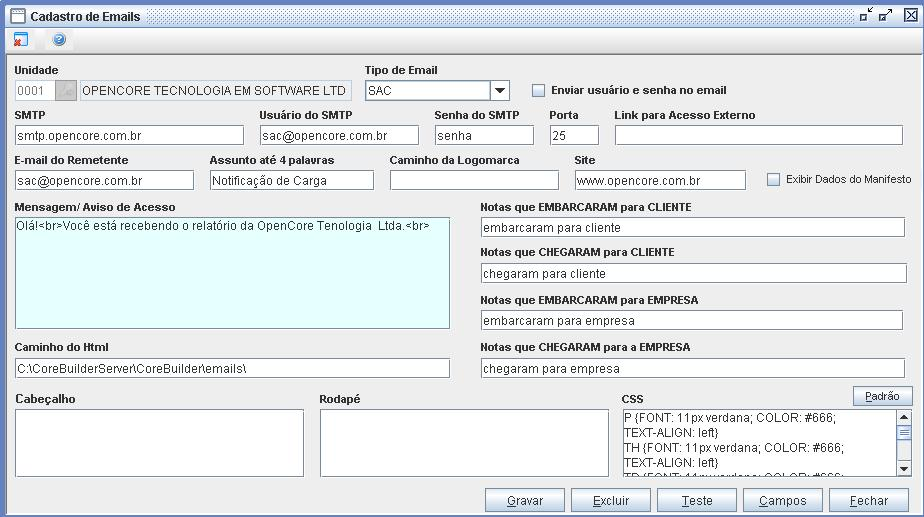Screen dimensions: 924x517
Task: Click the CSS scrollbar up arrow
Action: click(904, 417)
